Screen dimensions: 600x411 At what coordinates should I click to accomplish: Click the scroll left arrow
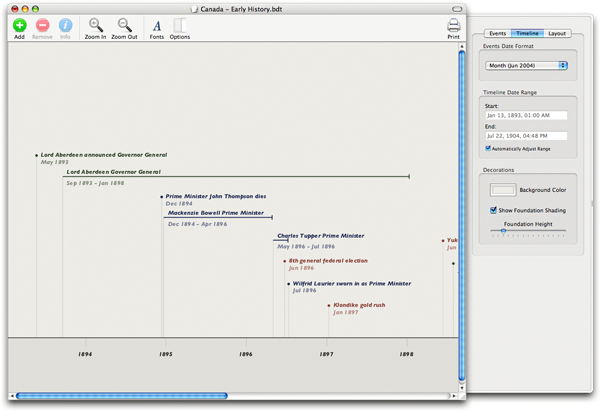(12, 396)
